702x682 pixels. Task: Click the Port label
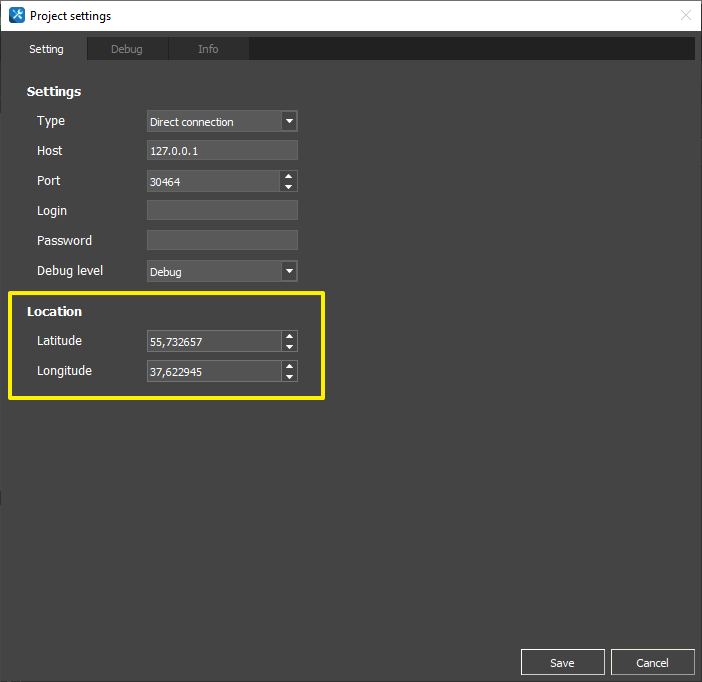(48, 180)
